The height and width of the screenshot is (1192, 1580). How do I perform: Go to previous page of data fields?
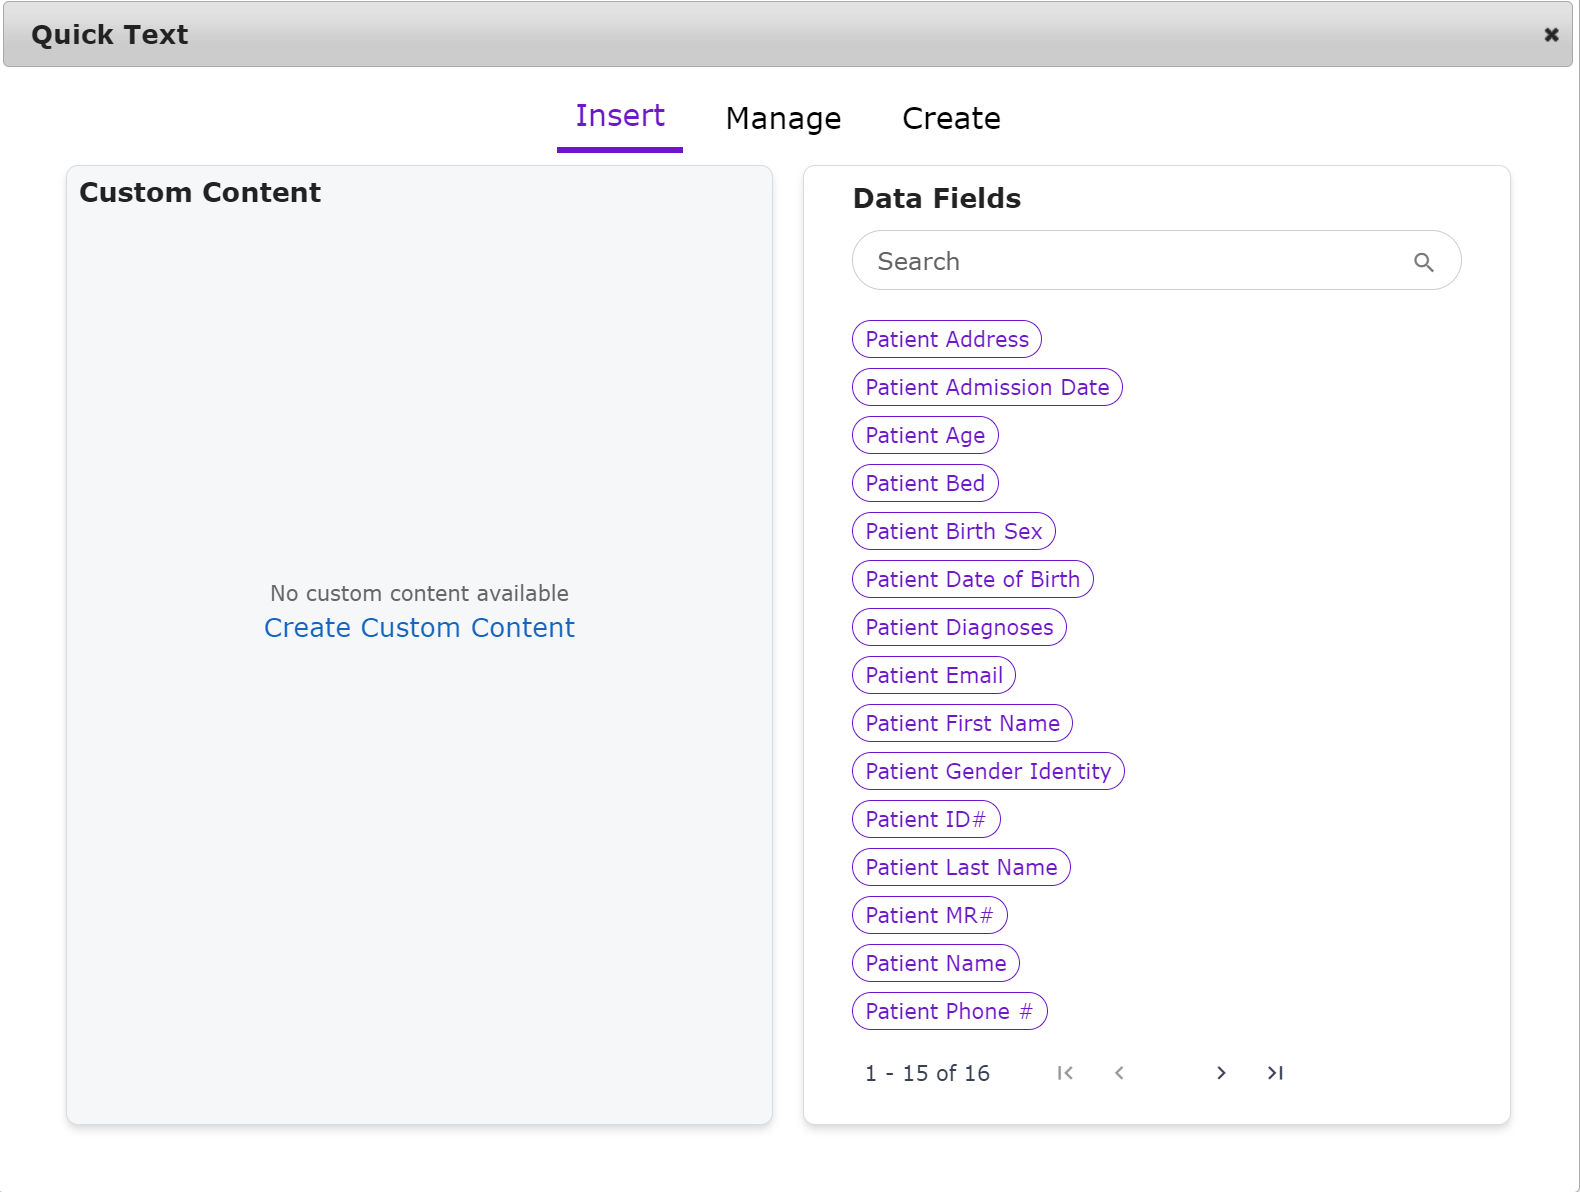[1119, 1073]
